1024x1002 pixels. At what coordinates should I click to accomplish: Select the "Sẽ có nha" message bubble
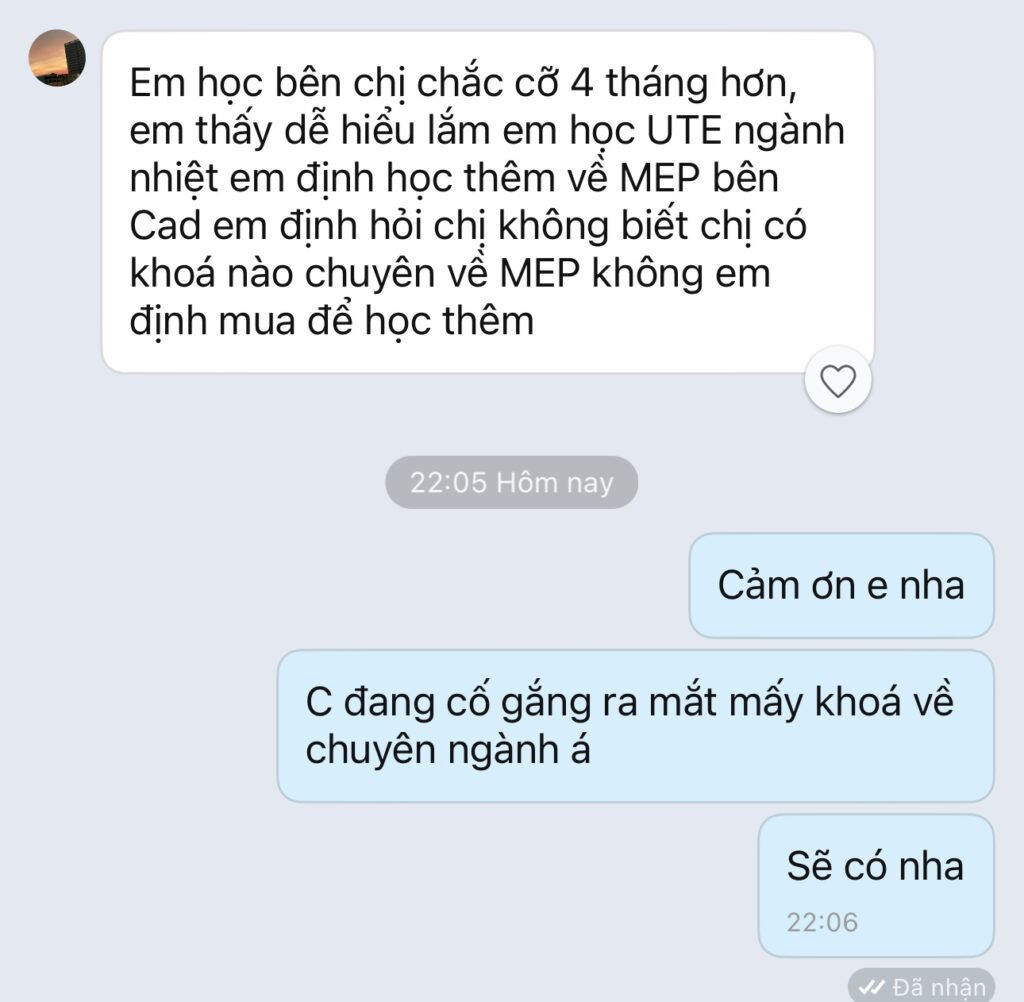[876, 885]
